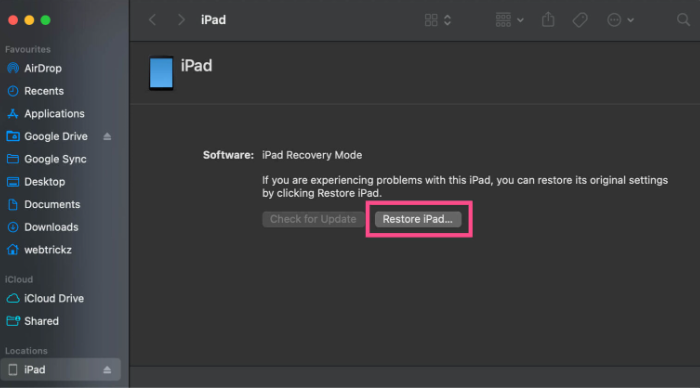Select iPad under Locations
The image size is (700, 388).
[x=60, y=370]
